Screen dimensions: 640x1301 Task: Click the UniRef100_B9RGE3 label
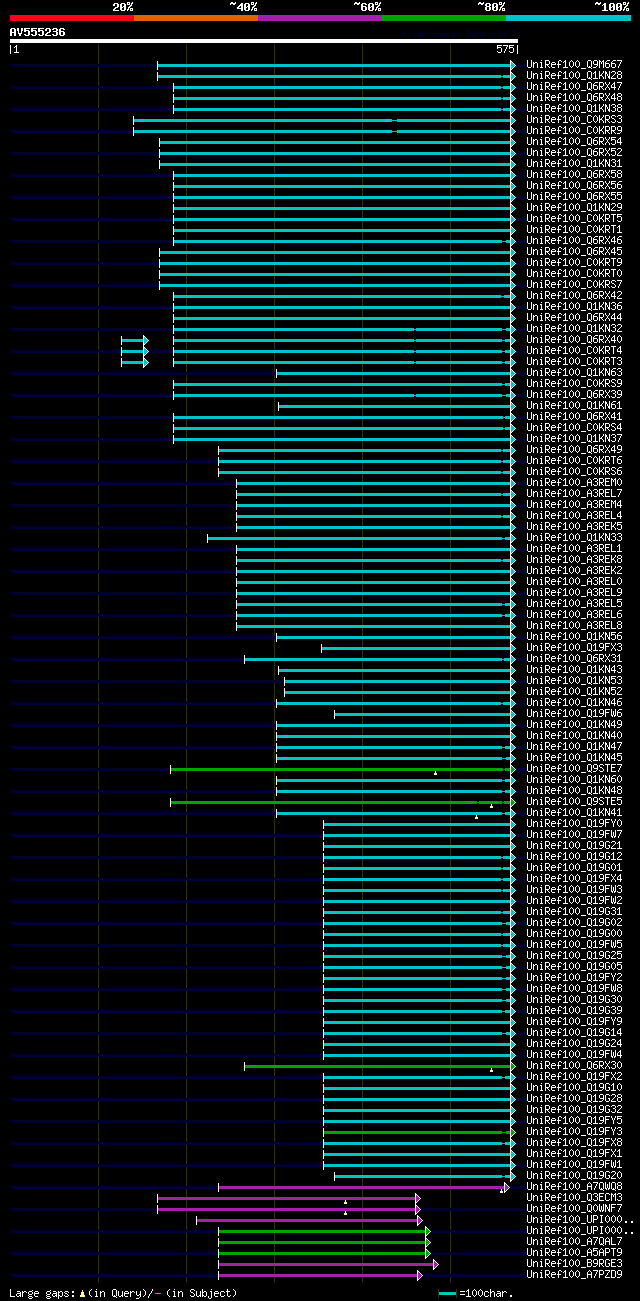574,1264
